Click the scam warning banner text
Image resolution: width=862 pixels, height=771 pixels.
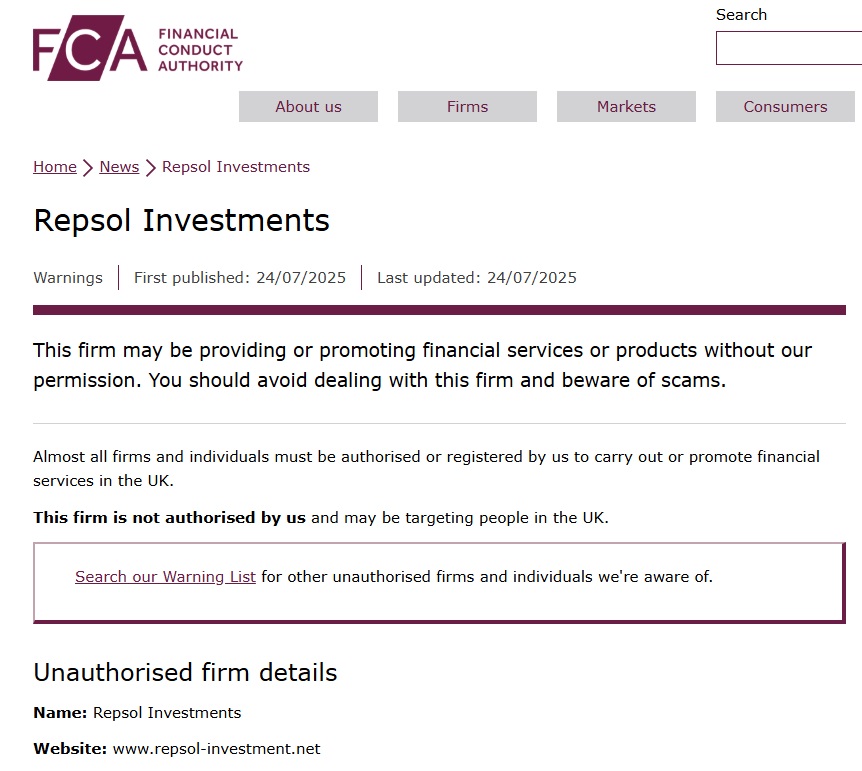click(x=422, y=365)
